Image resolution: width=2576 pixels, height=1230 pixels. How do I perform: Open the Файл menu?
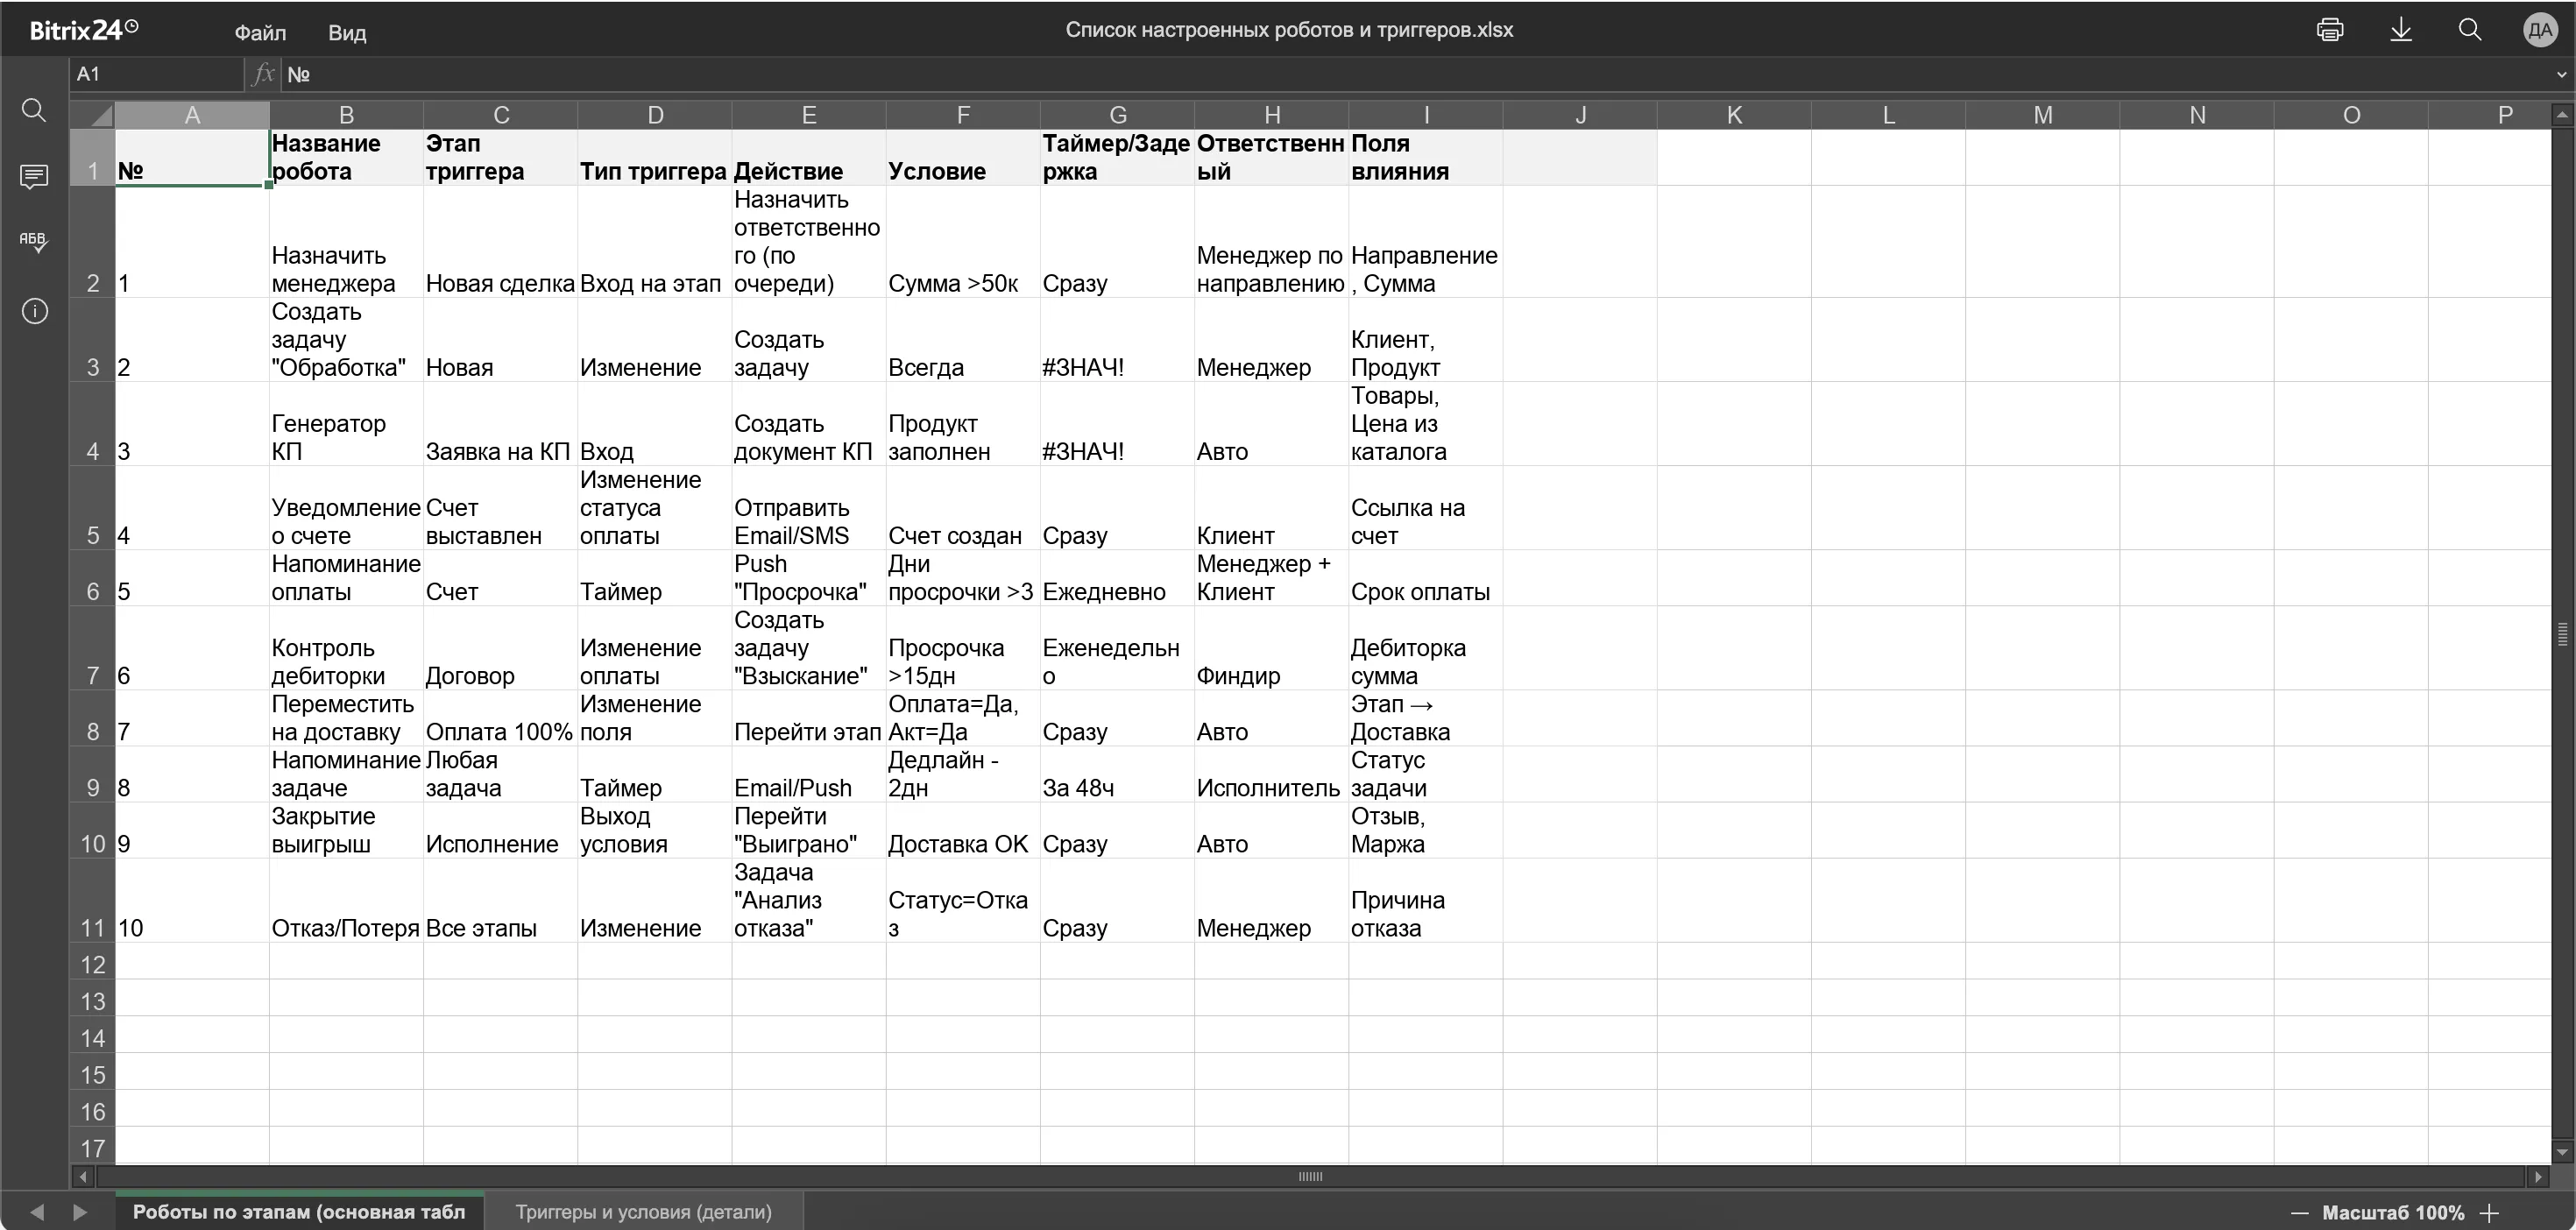point(260,32)
